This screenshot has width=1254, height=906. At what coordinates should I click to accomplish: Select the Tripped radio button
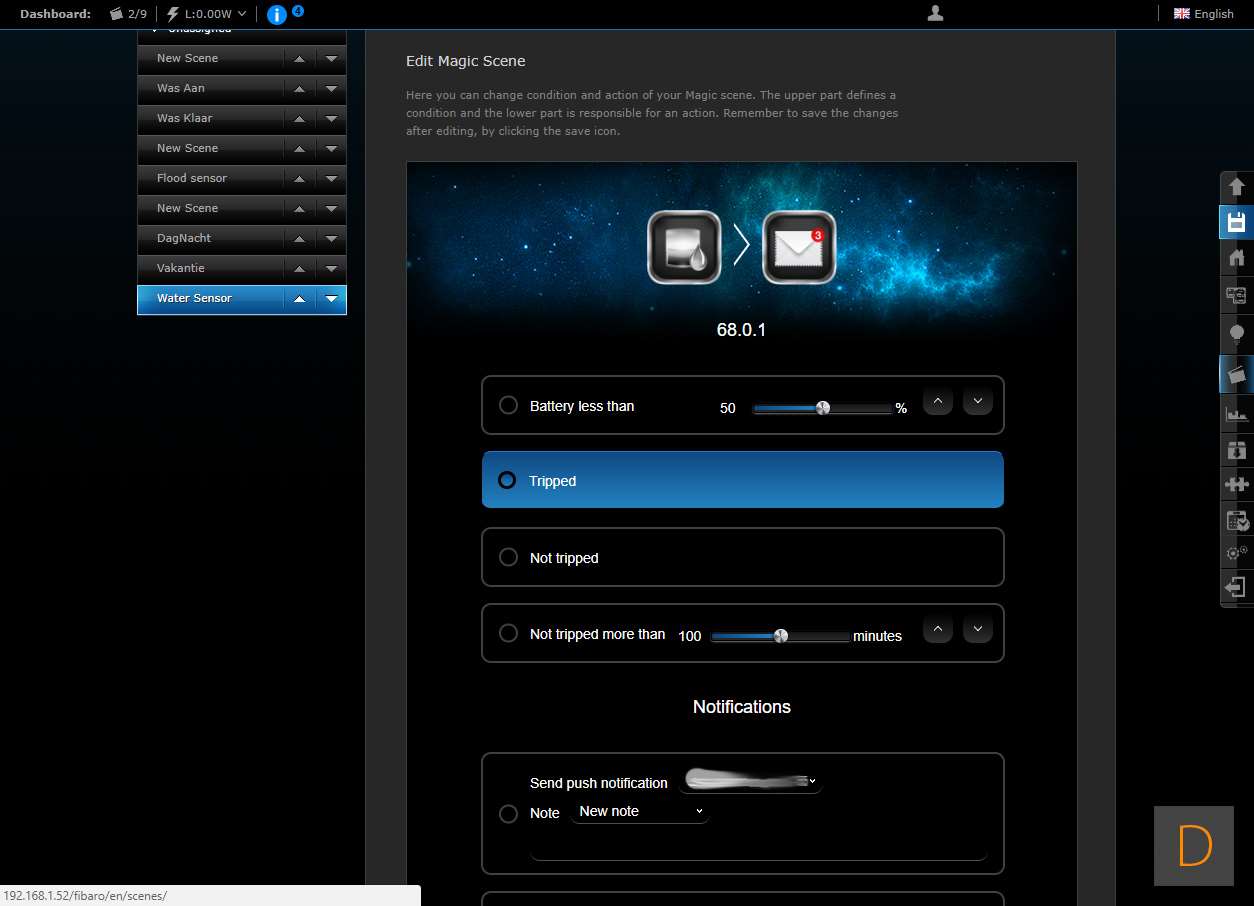pyautogui.click(x=507, y=480)
